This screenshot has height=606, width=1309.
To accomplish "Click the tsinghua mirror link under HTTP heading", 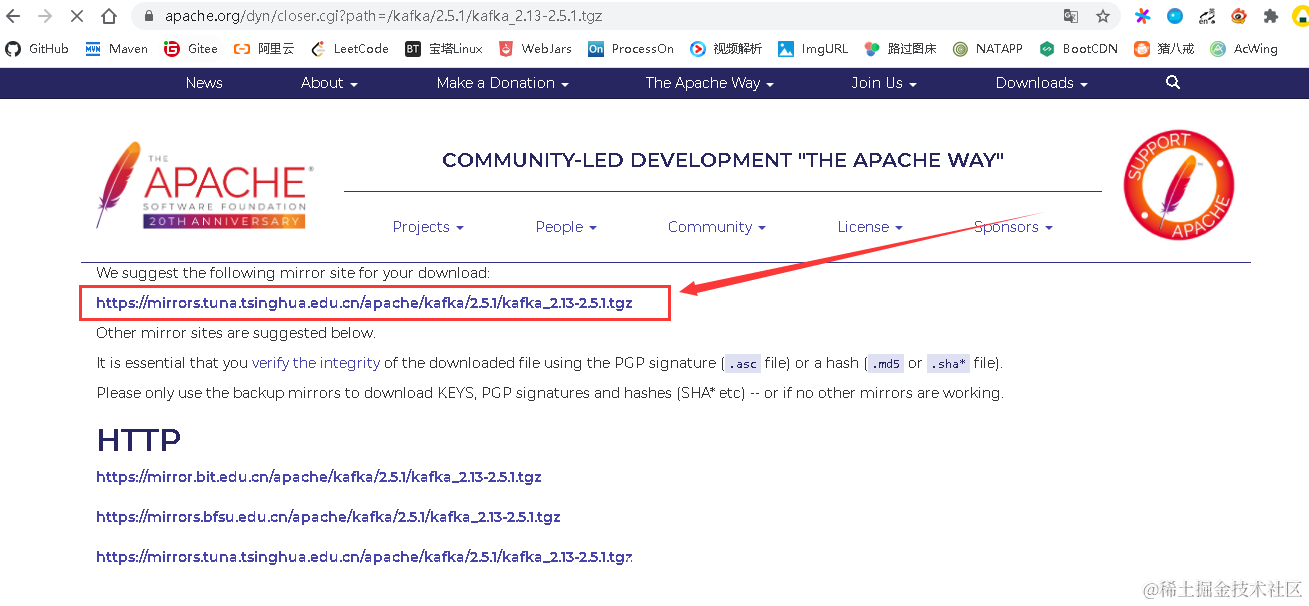I will 364,557.
